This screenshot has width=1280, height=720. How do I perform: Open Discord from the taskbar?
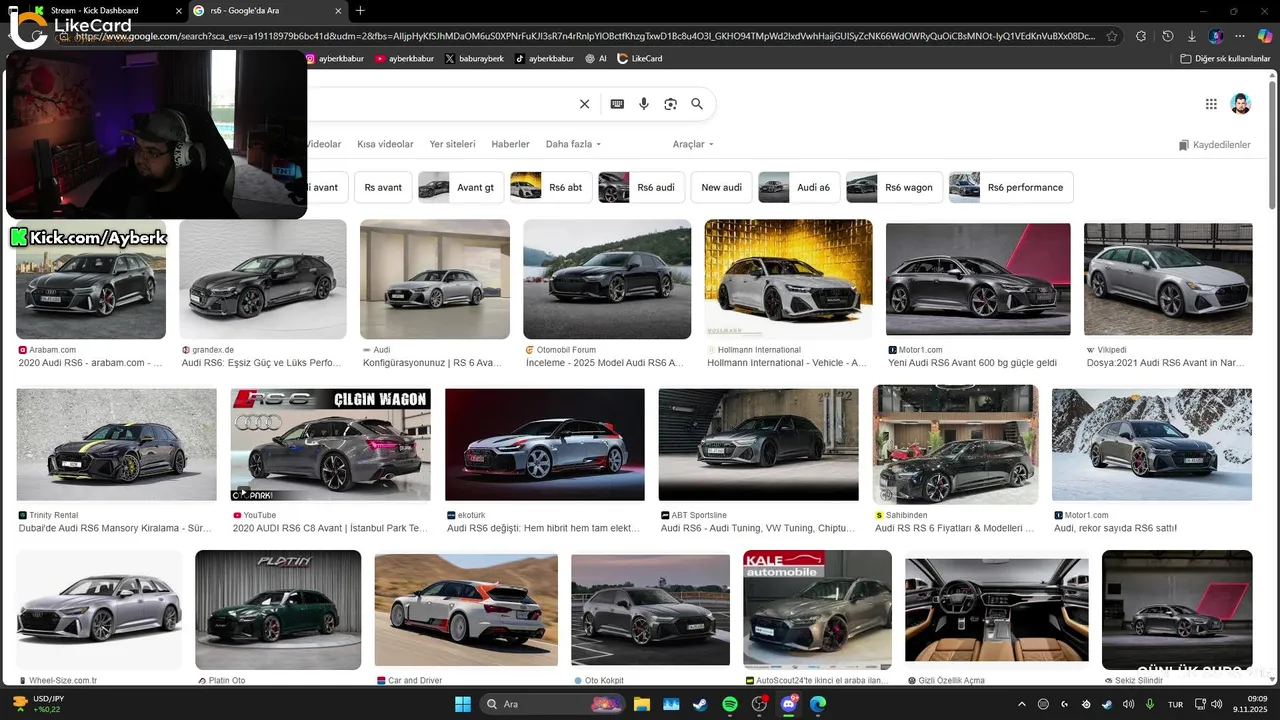click(x=789, y=704)
